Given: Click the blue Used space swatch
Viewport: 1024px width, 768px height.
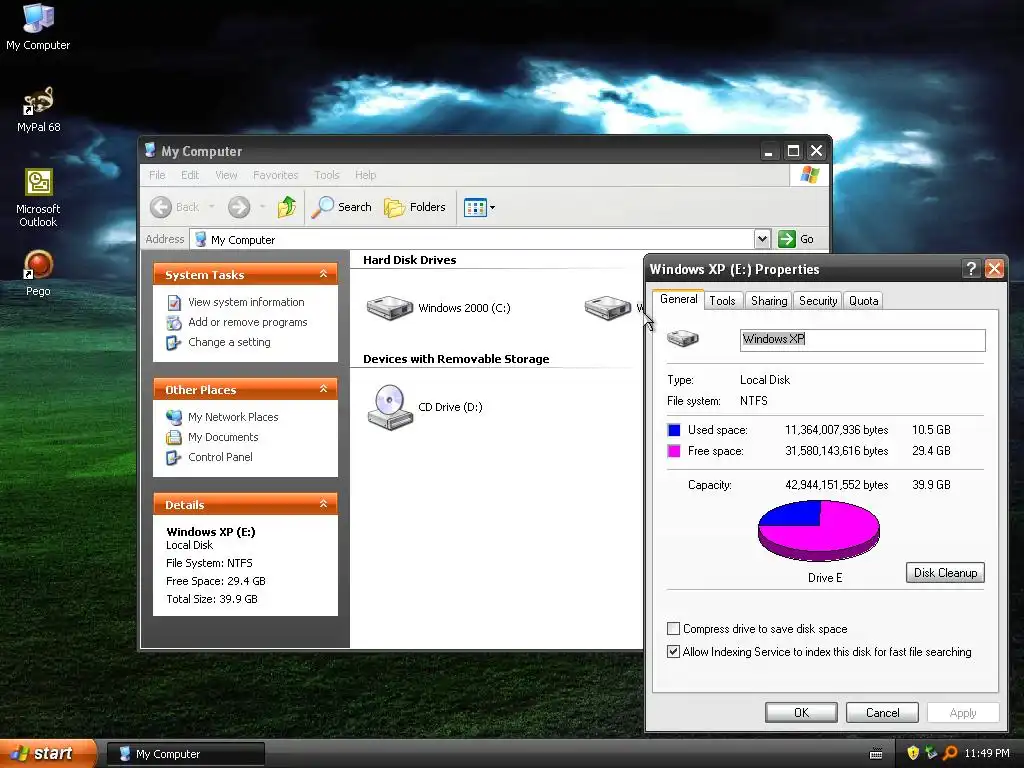Looking at the screenshot, I should point(674,430).
